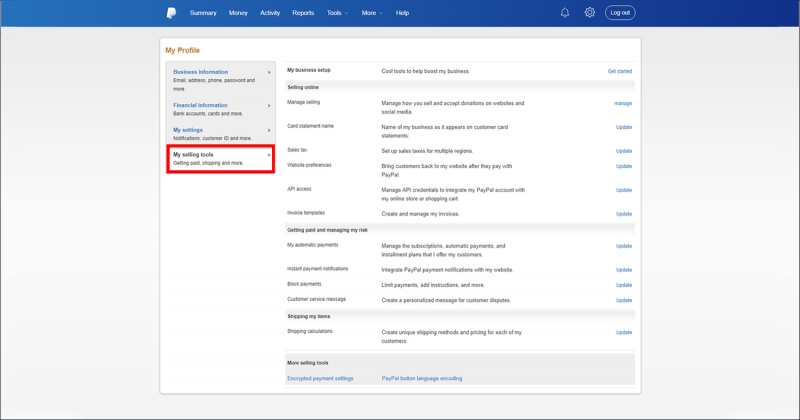
Task: Click the Selling online section header
Action: pos(303,87)
